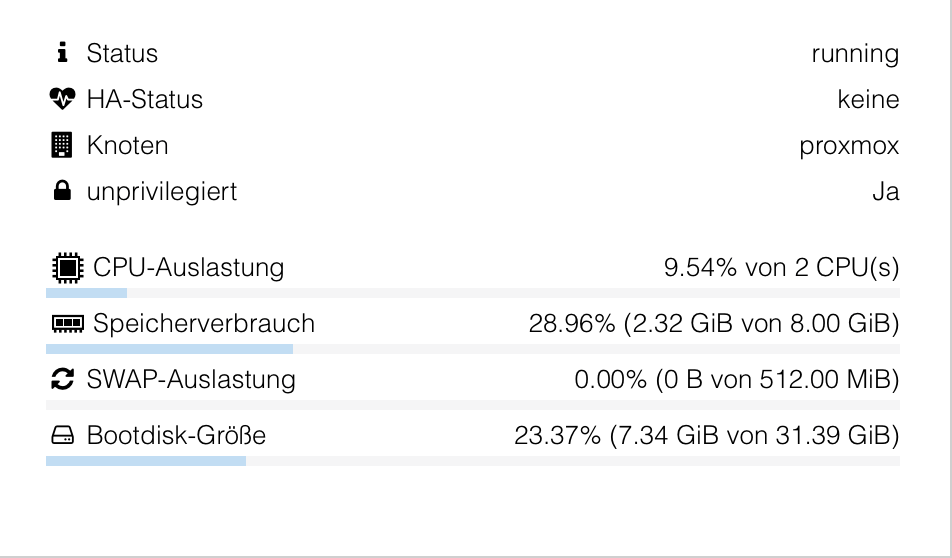Click the empty SWAP-Auslastung bar
The image size is (952, 558).
point(472,405)
